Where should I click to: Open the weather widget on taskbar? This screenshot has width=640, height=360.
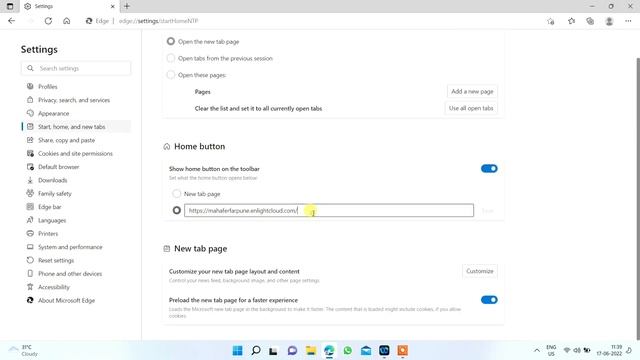point(24,350)
